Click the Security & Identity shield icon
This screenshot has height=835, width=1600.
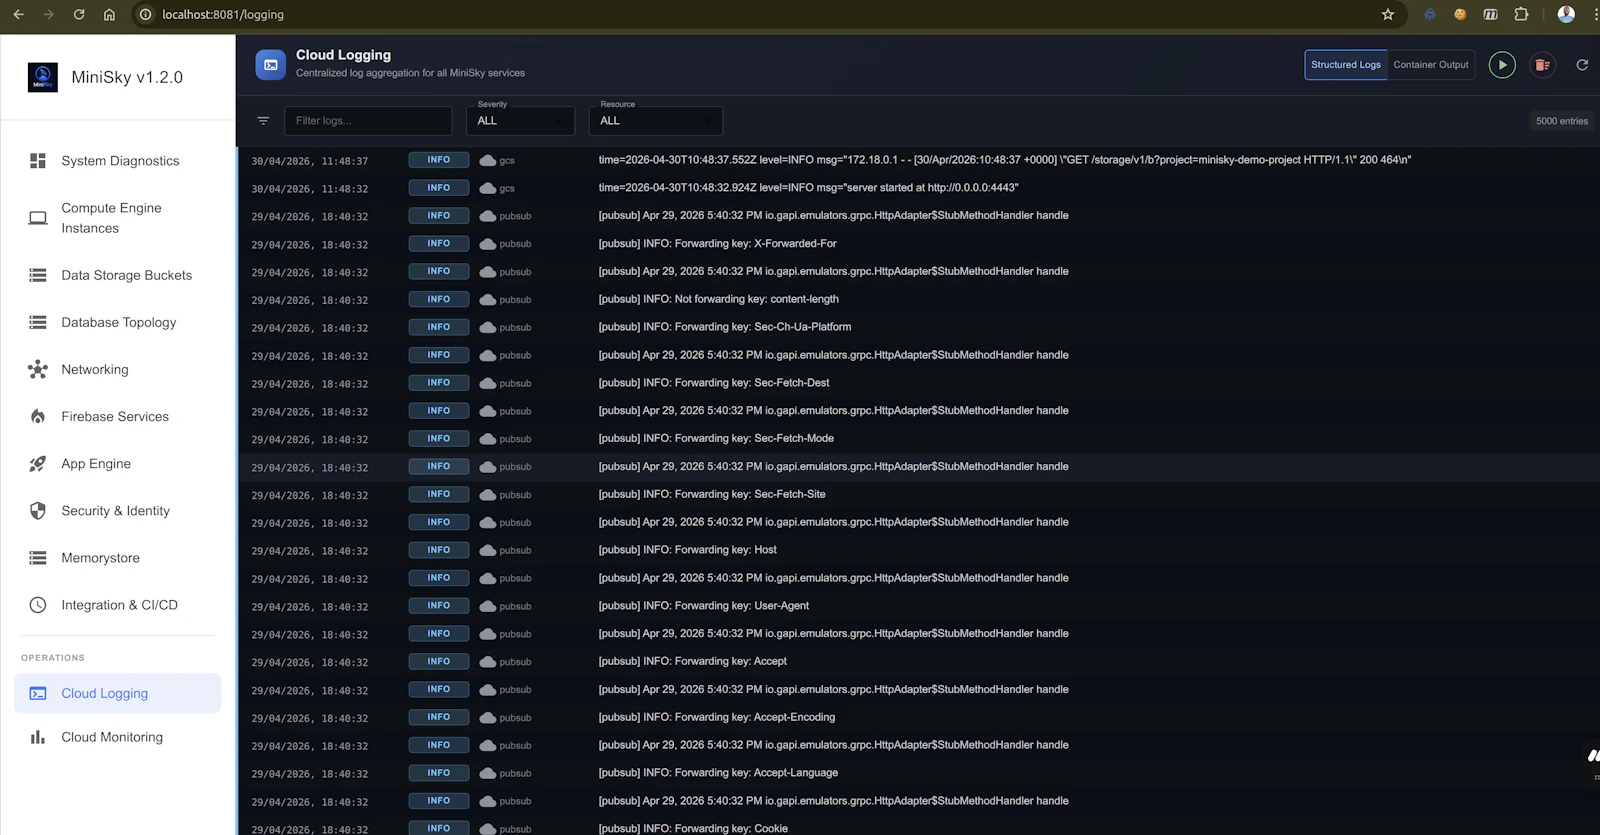[x=38, y=511]
